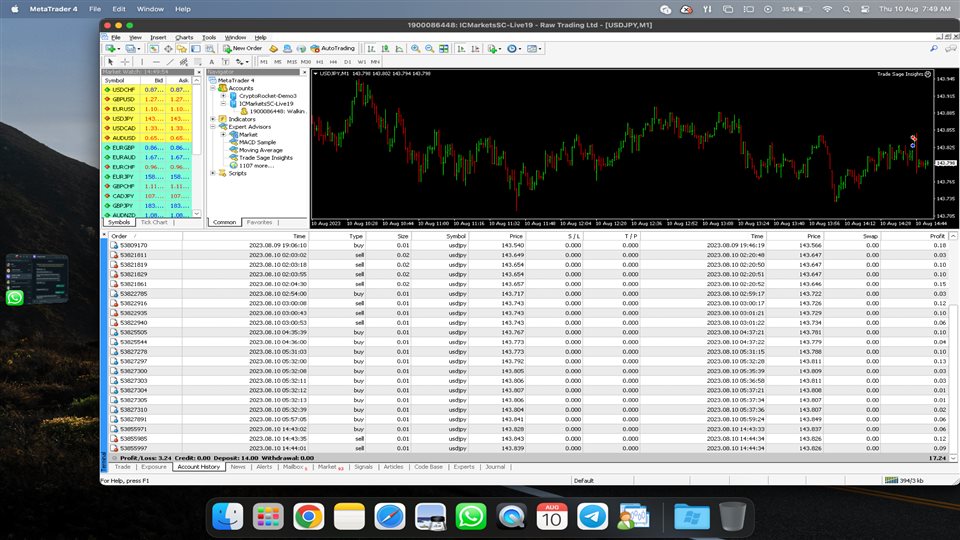Open the Profiles toolbar icon

pyautogui.click(x=130, y=48)
